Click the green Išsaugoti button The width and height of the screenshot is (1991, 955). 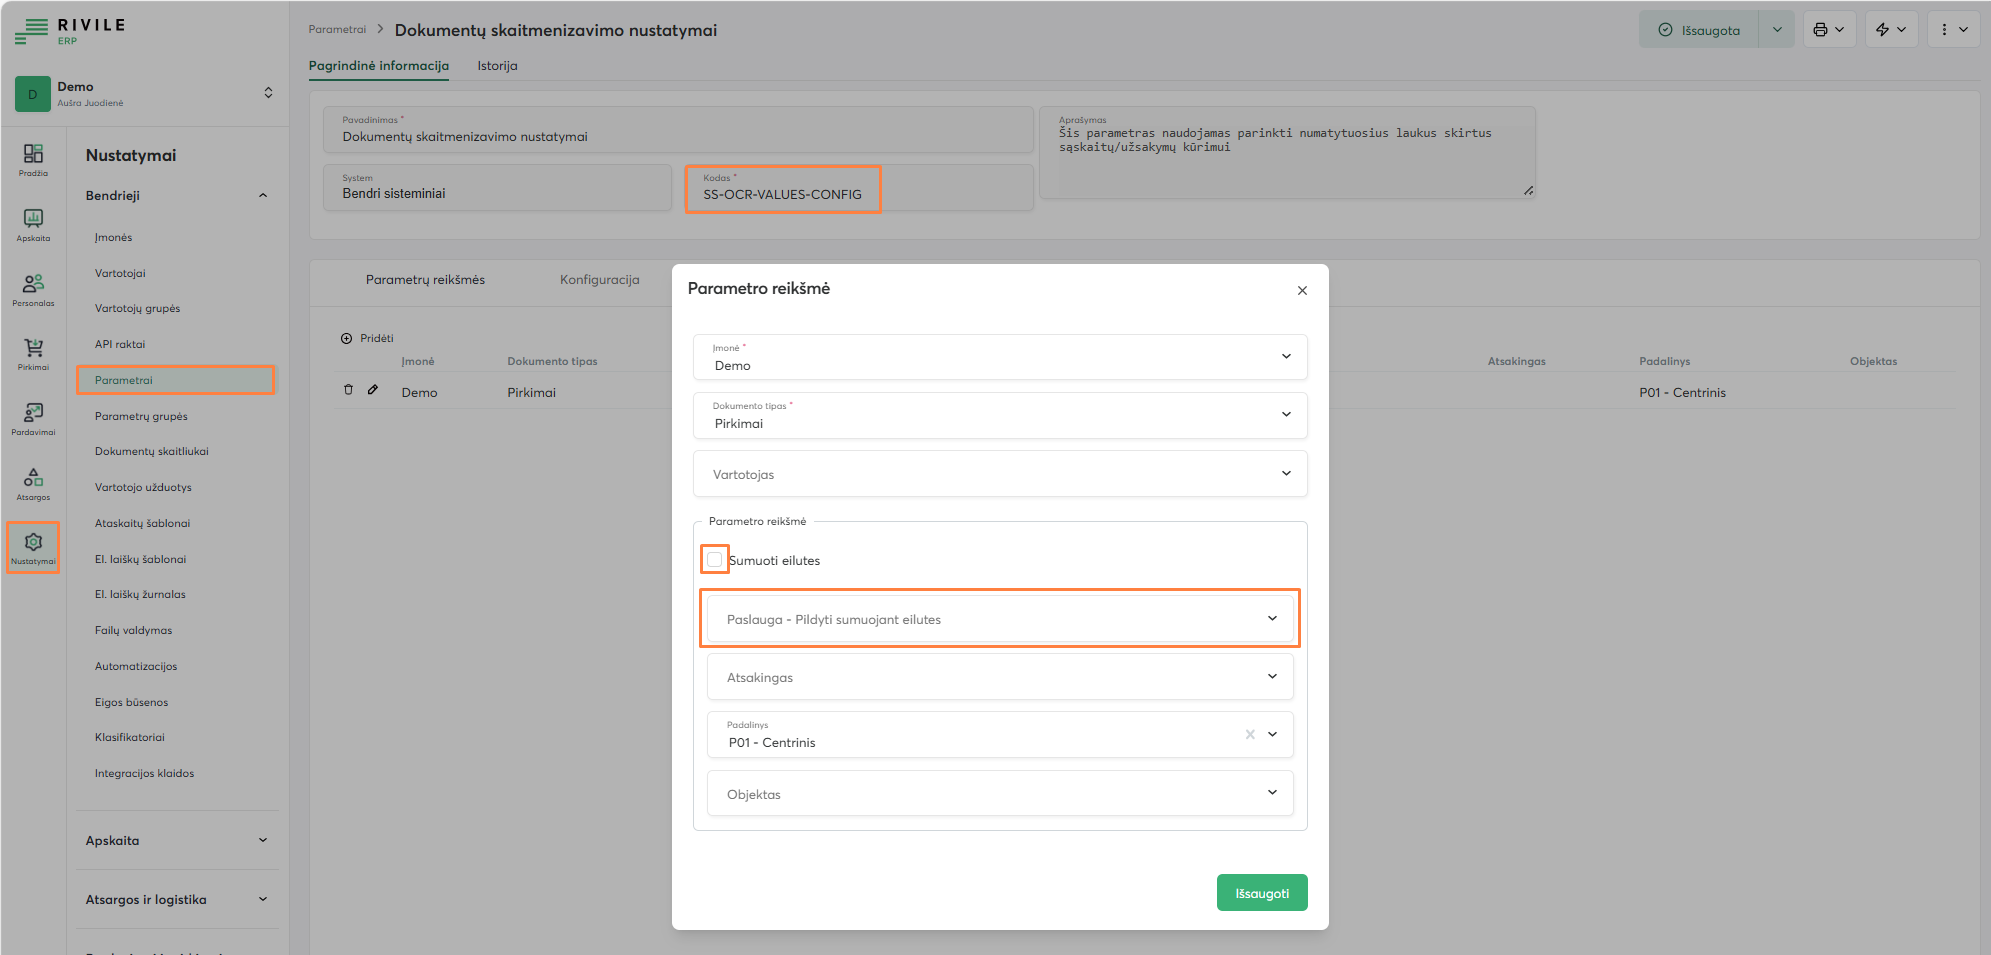point(1262,893)
